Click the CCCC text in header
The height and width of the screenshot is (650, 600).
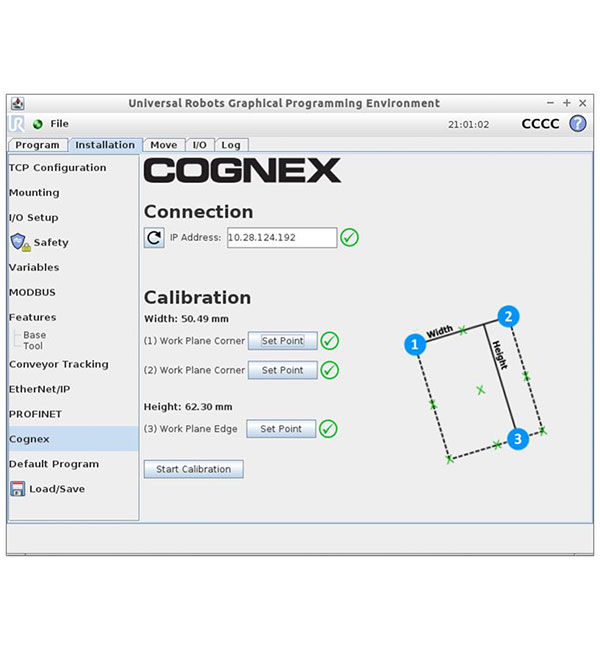click(541, 124)
